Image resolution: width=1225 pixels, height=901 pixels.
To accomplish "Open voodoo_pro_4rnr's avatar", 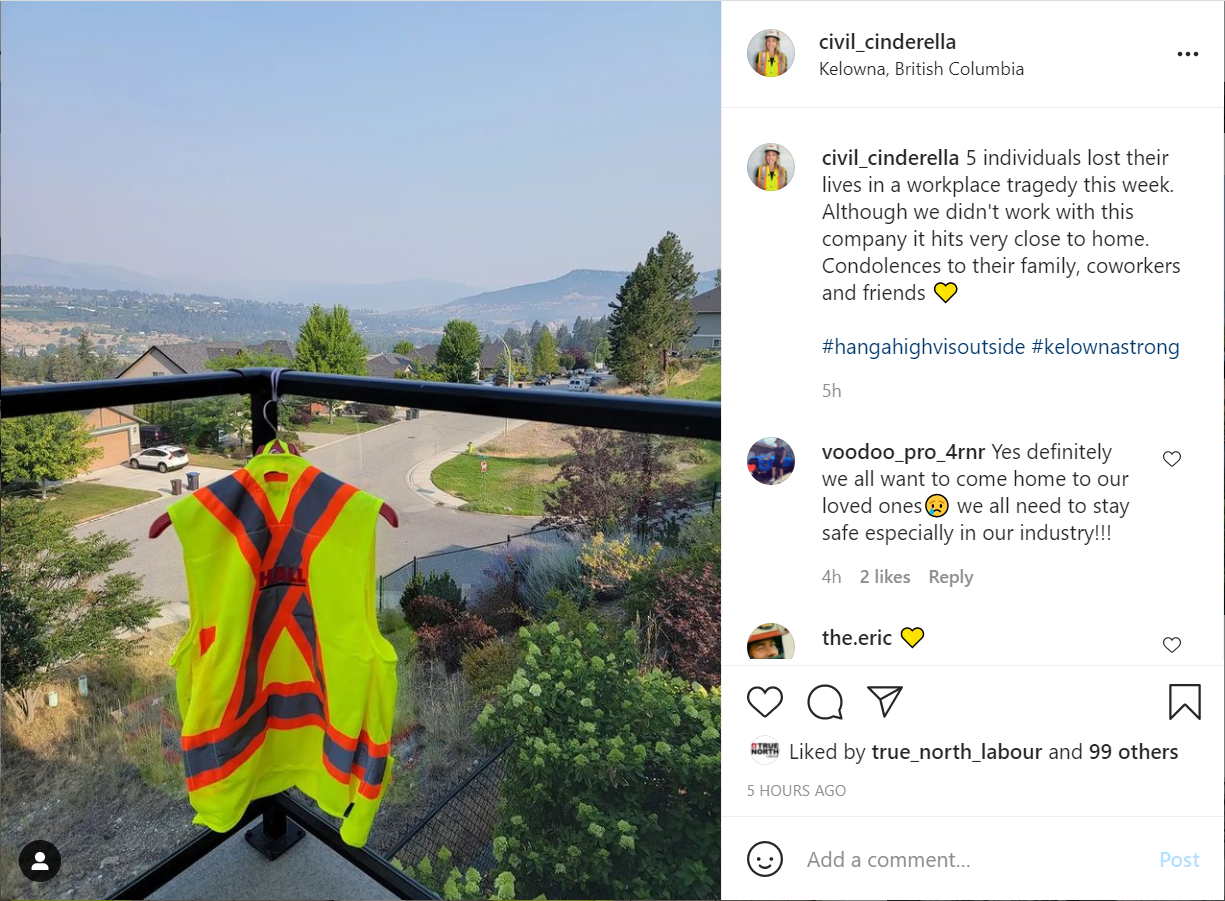I will coord(771,461).
